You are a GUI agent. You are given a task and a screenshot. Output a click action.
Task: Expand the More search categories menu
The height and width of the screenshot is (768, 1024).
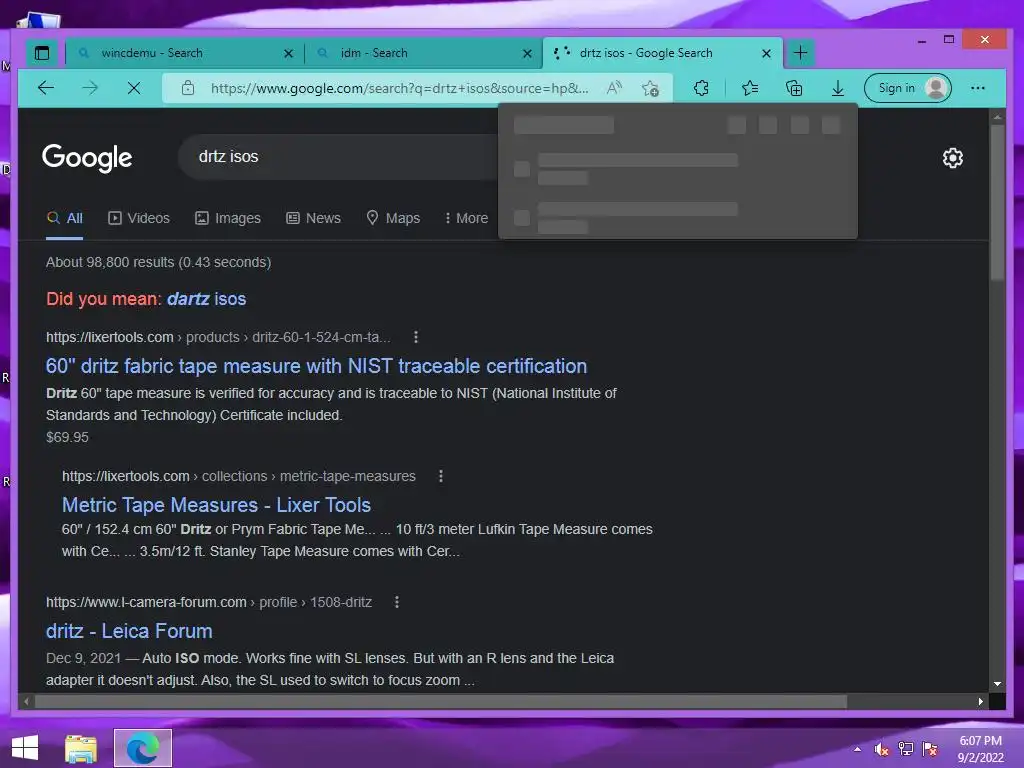point(466,218)
